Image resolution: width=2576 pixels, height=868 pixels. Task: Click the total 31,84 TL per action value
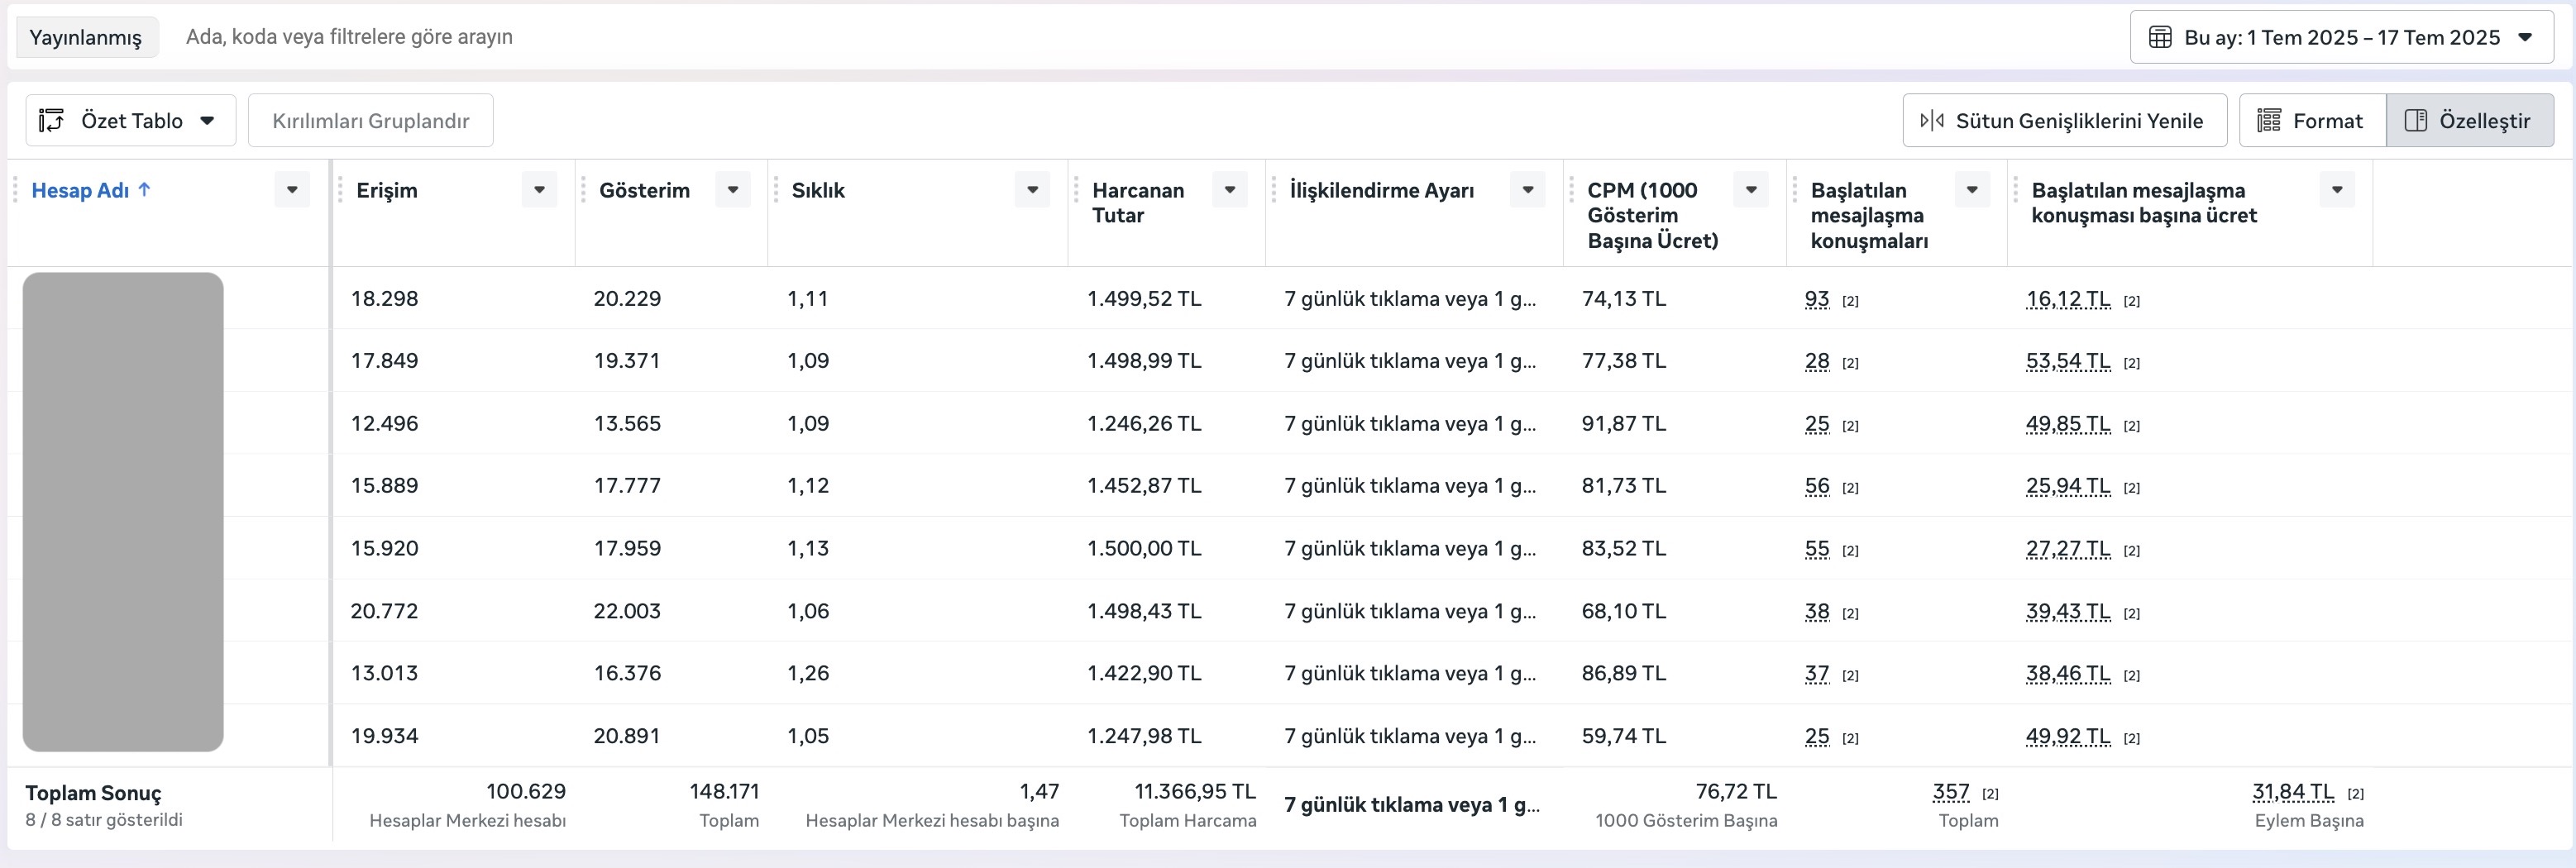point(2293,792)
